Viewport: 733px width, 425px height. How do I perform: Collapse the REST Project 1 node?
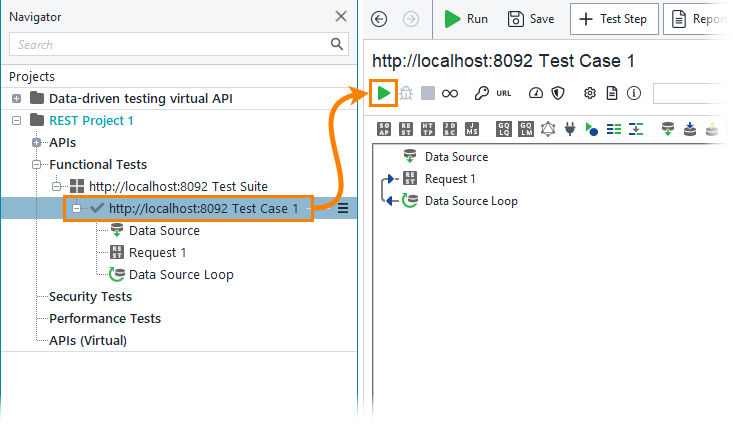16,121
